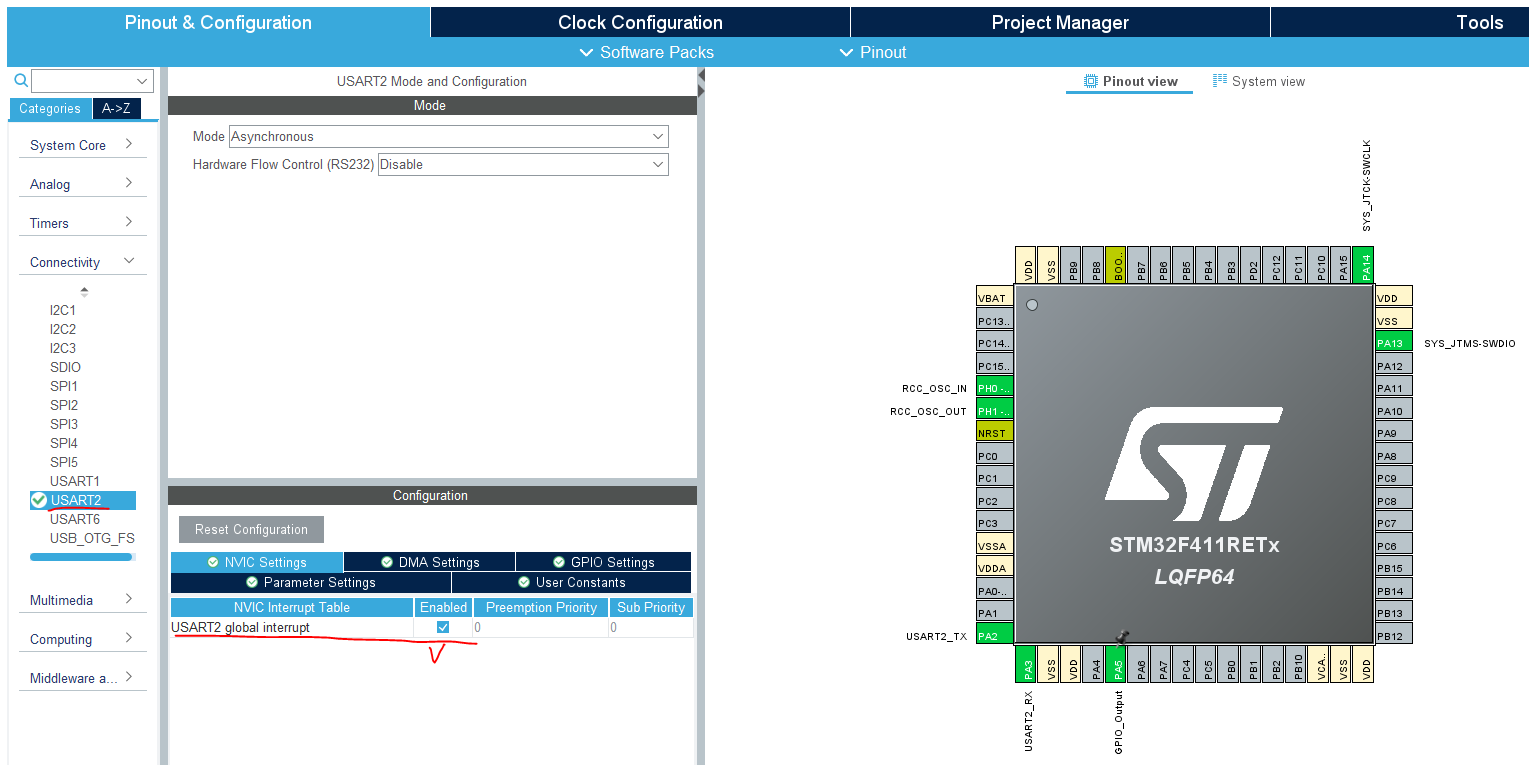Select the VBAT pin
The height and width of the screenshot is (765, 1529).
tap(995, 298)
